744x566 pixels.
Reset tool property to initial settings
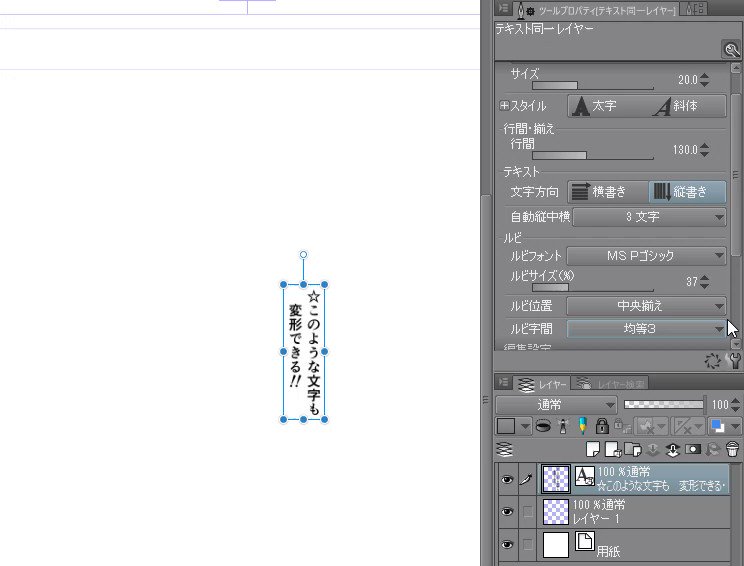click(x=712, y=361)
